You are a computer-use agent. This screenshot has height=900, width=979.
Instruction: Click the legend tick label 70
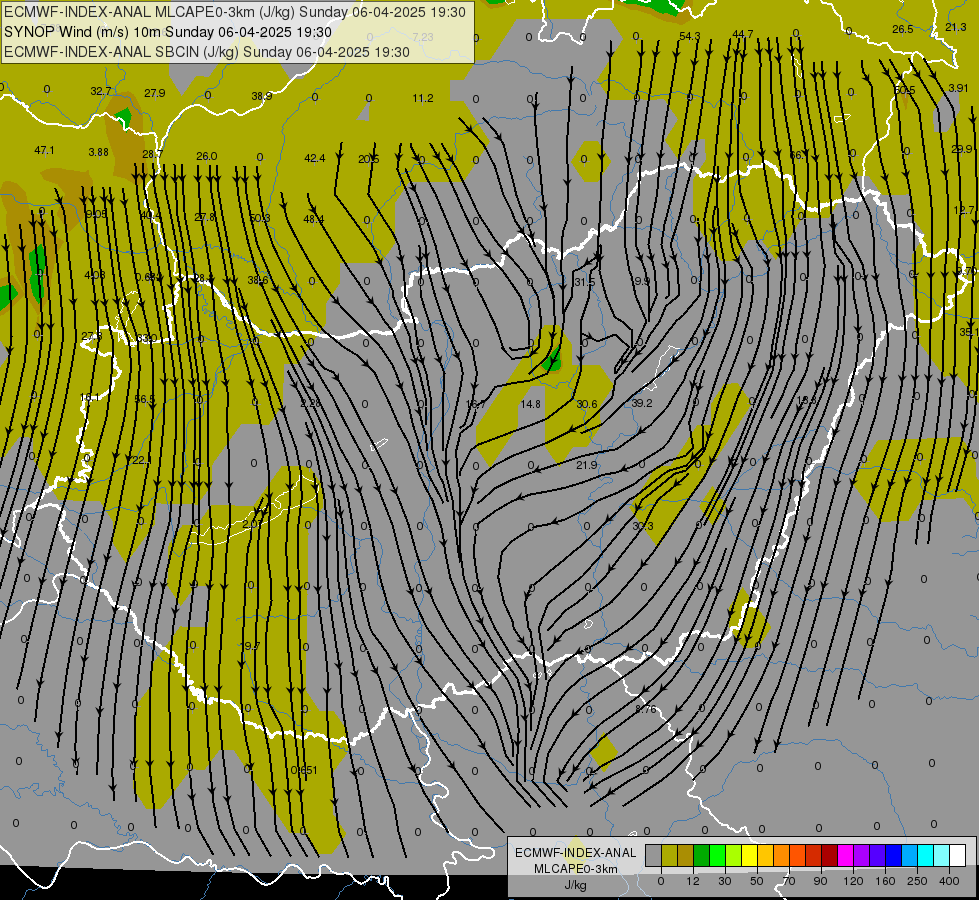[789, 881]
